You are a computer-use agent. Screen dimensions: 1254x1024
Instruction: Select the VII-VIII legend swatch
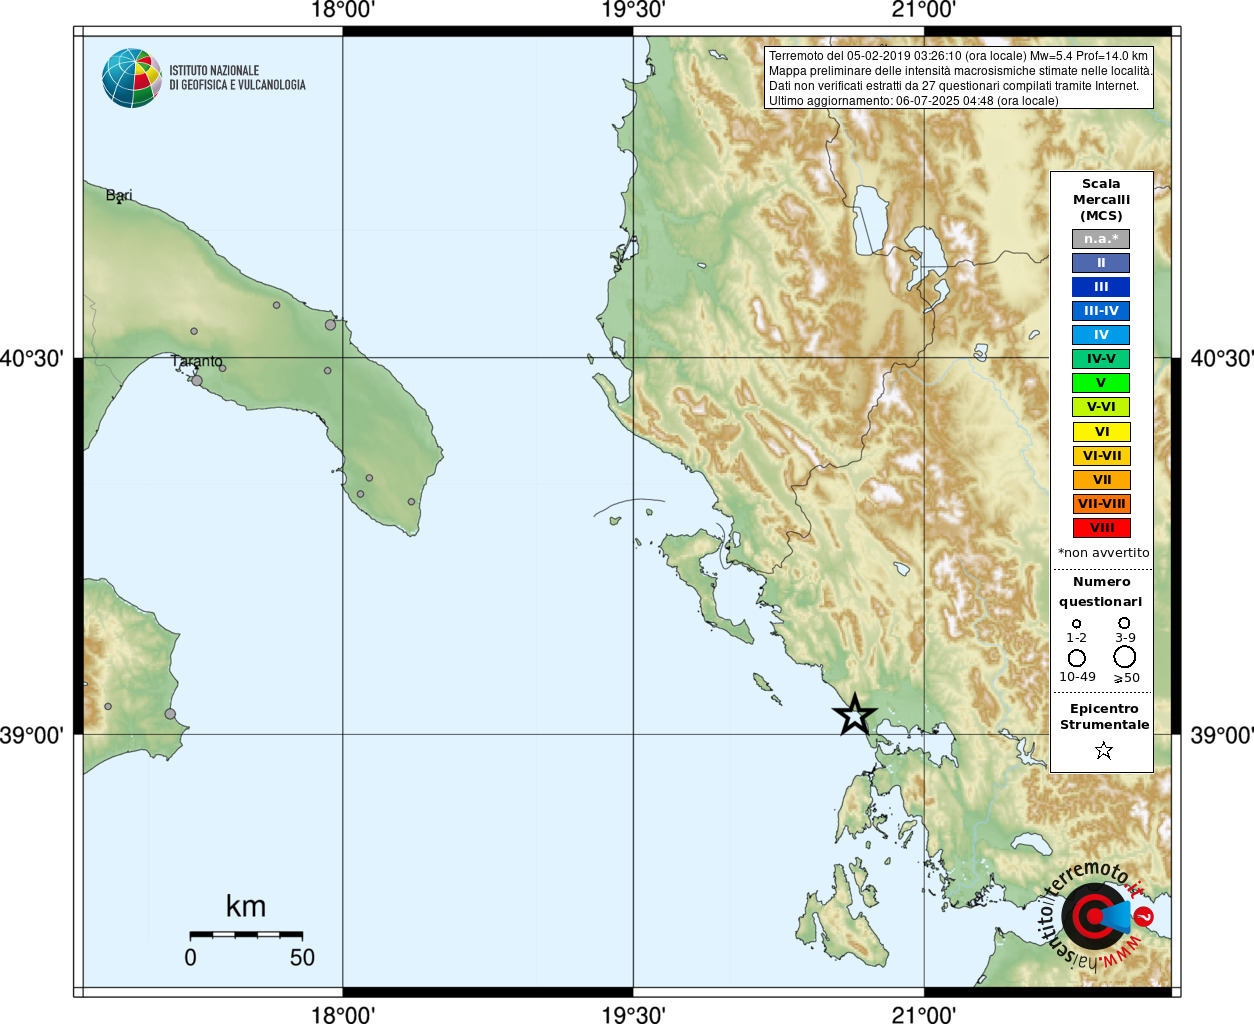click(1101, 504)
